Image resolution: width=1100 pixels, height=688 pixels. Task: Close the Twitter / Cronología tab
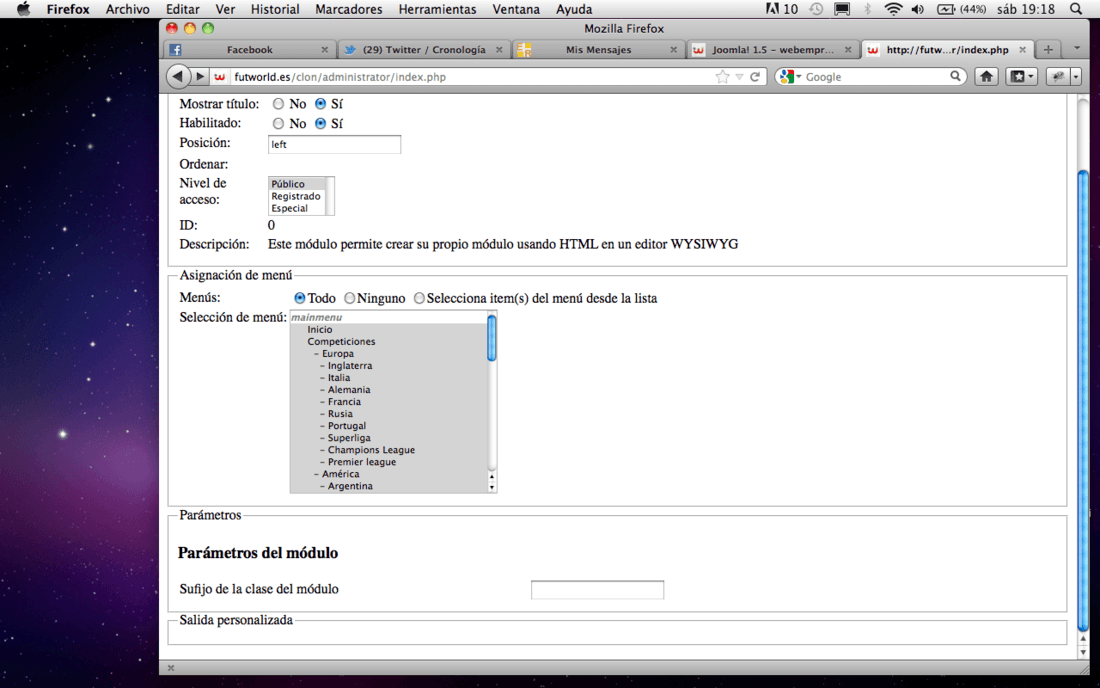(499, 50)
